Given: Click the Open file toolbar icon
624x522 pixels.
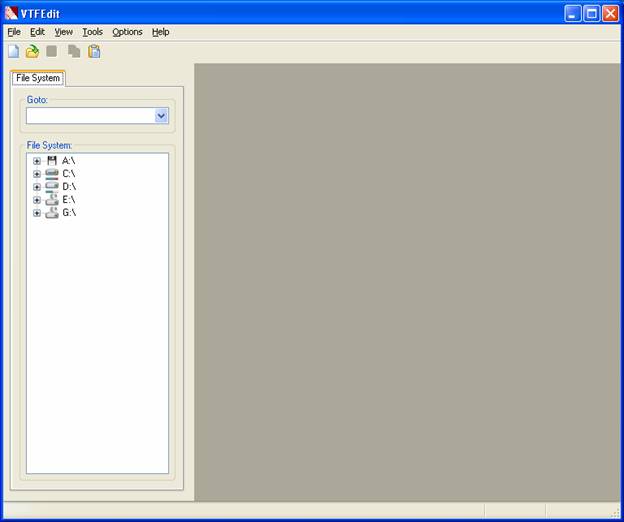Looking at the screenshot, I should click(x=33, y=51).
